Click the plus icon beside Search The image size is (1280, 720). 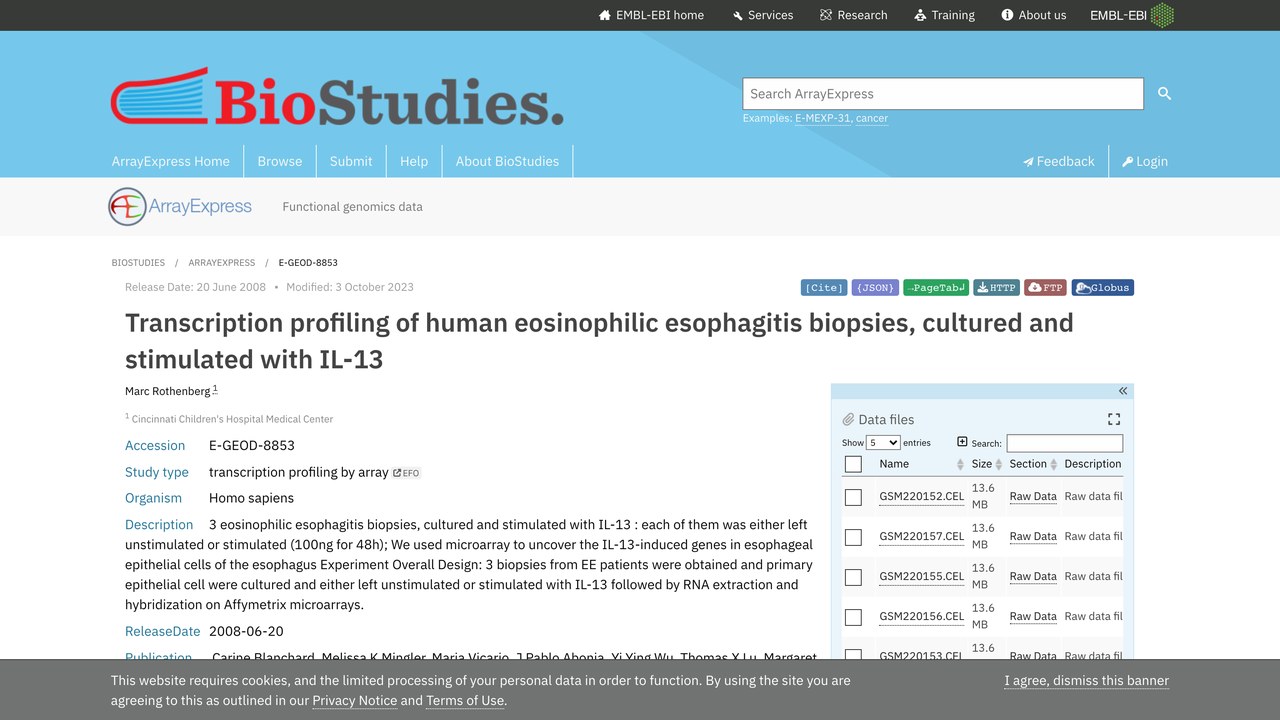pos(962,442)
